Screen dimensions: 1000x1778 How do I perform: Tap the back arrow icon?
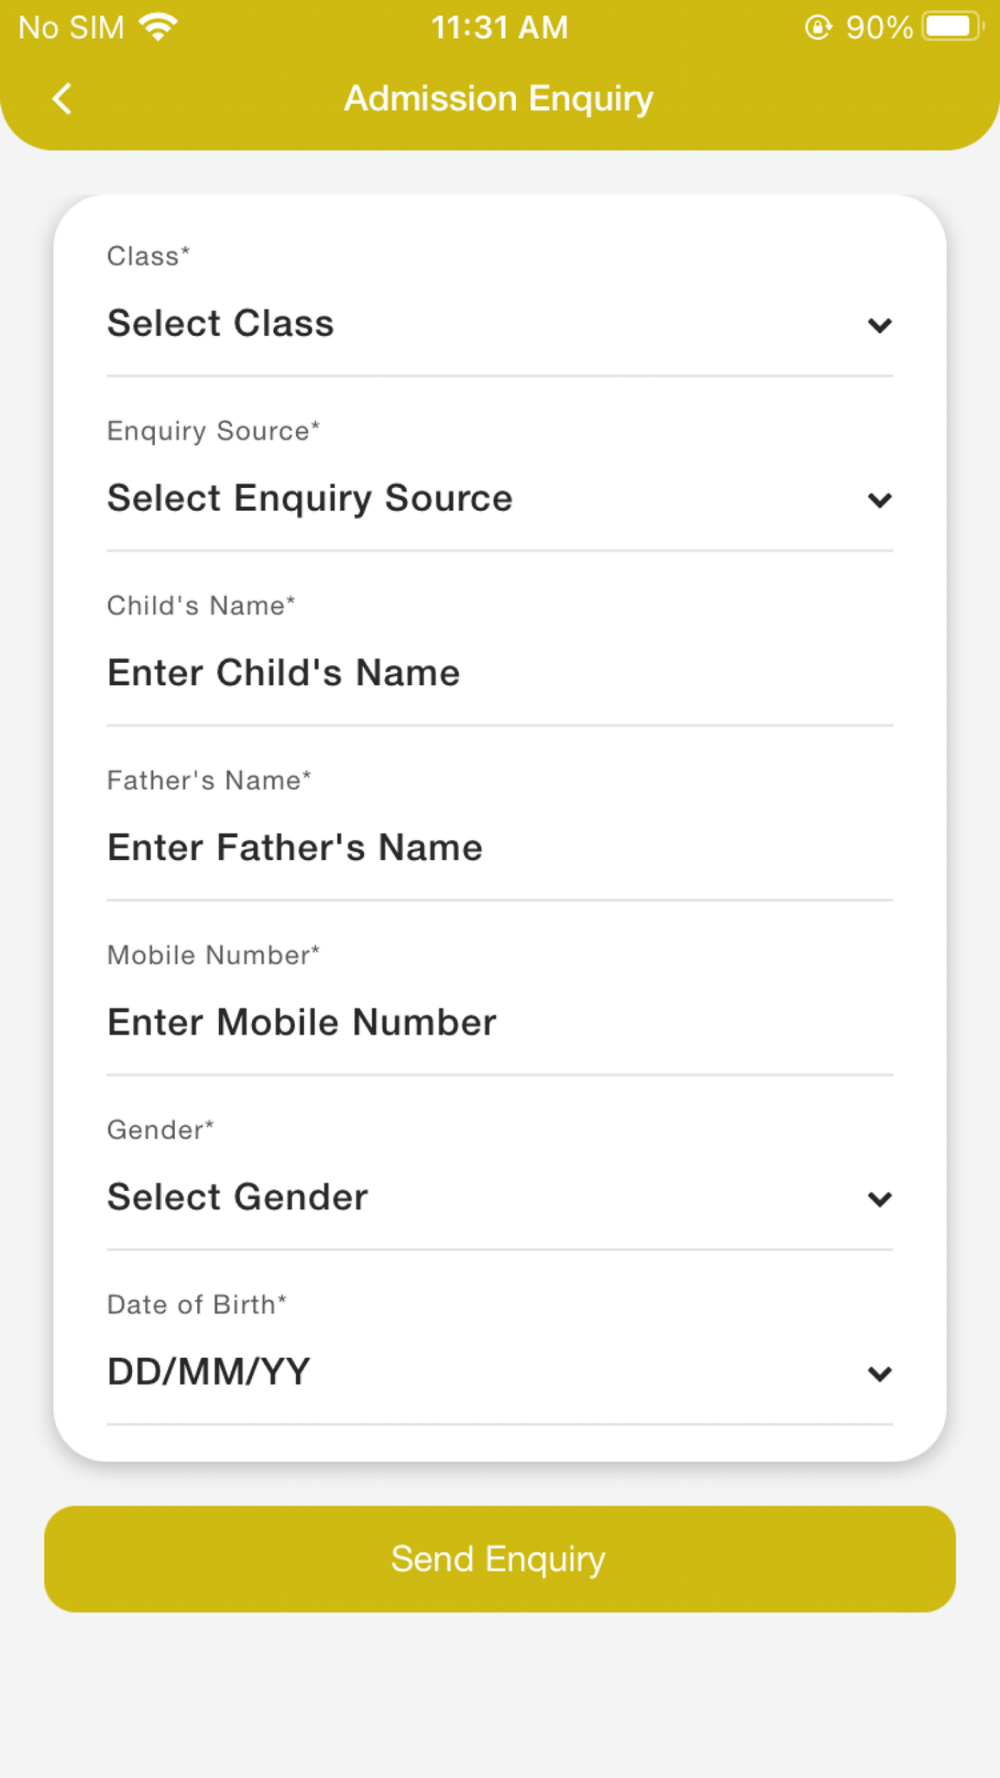[62, 99]
